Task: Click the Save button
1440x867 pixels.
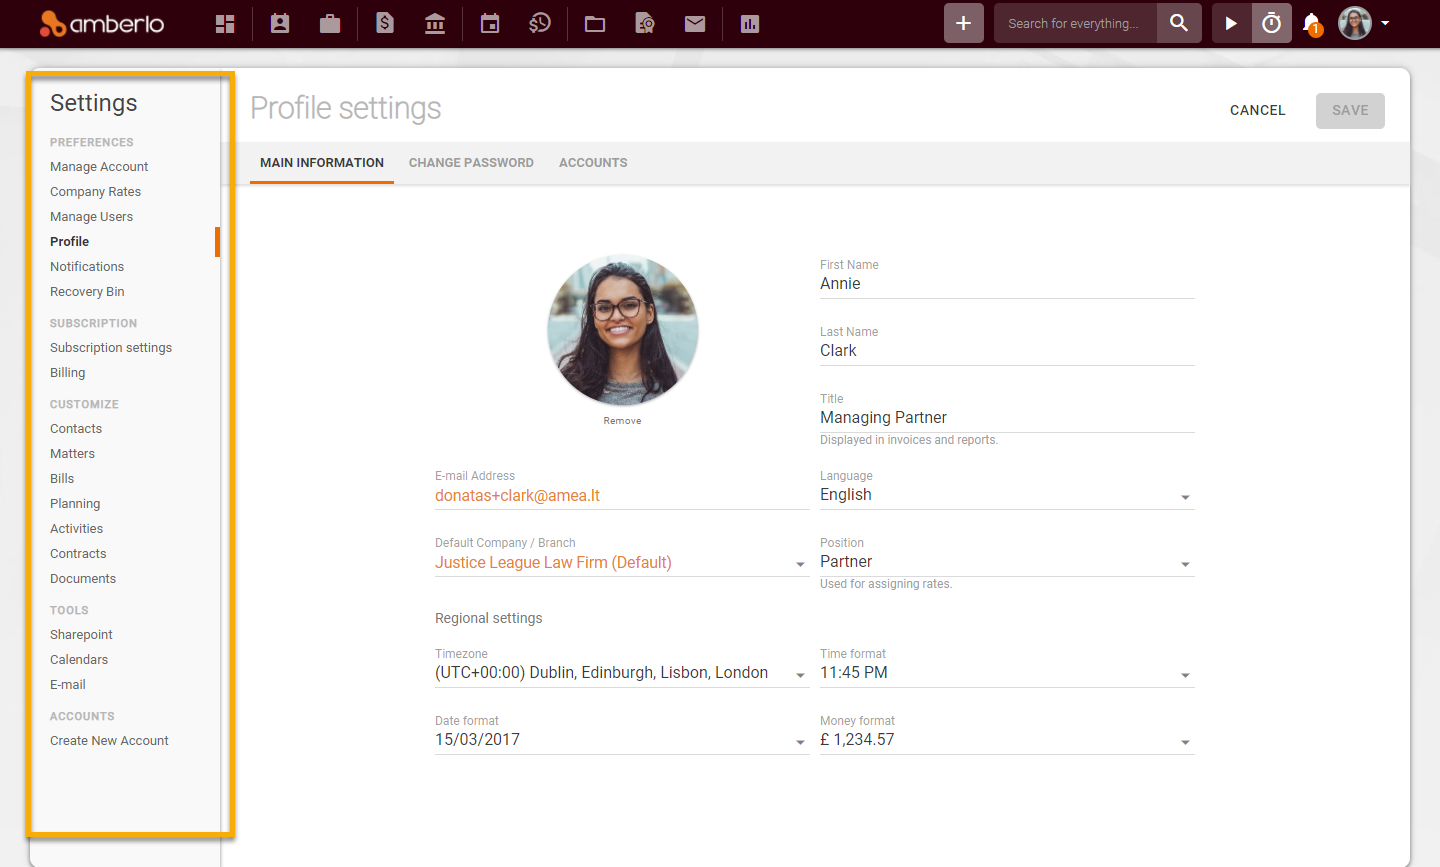Action: [x=1350, y=111]
